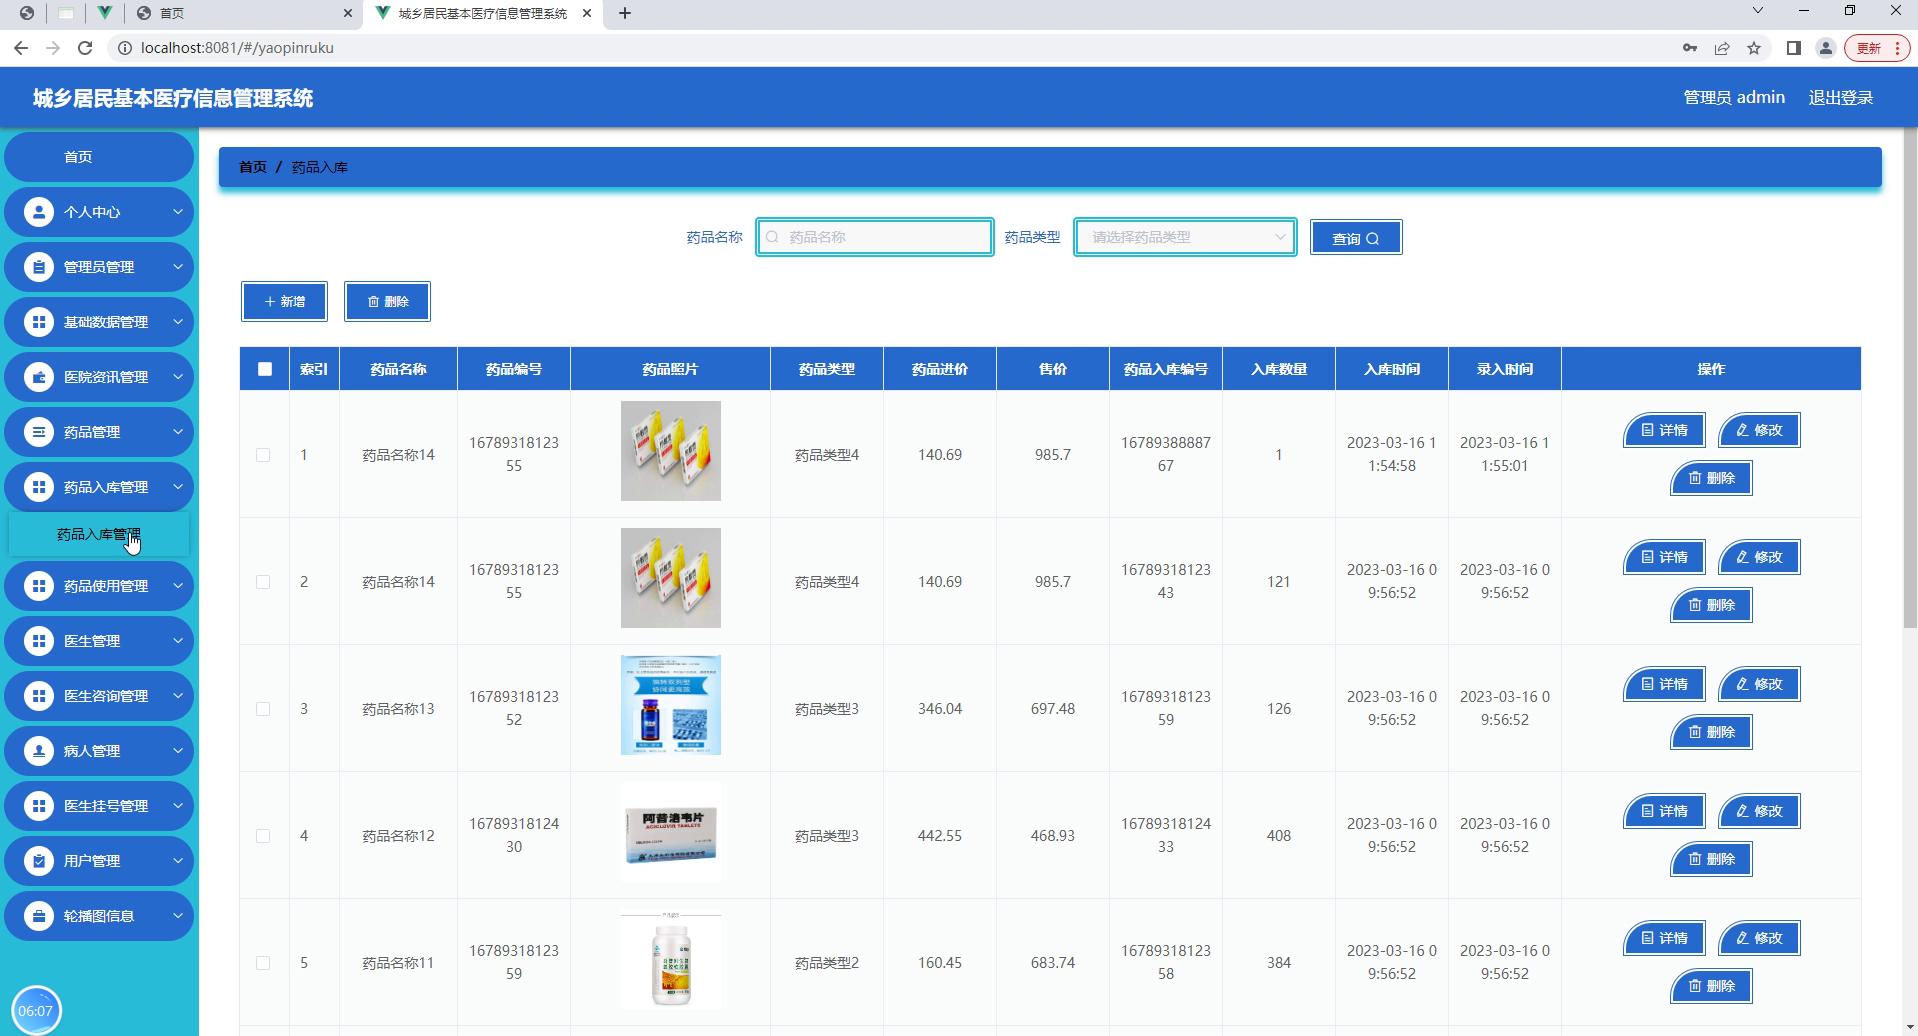Expand the 基础数据管理 chevron
This screenshot has width=1918, height=1036.
(x=177, y=322)
